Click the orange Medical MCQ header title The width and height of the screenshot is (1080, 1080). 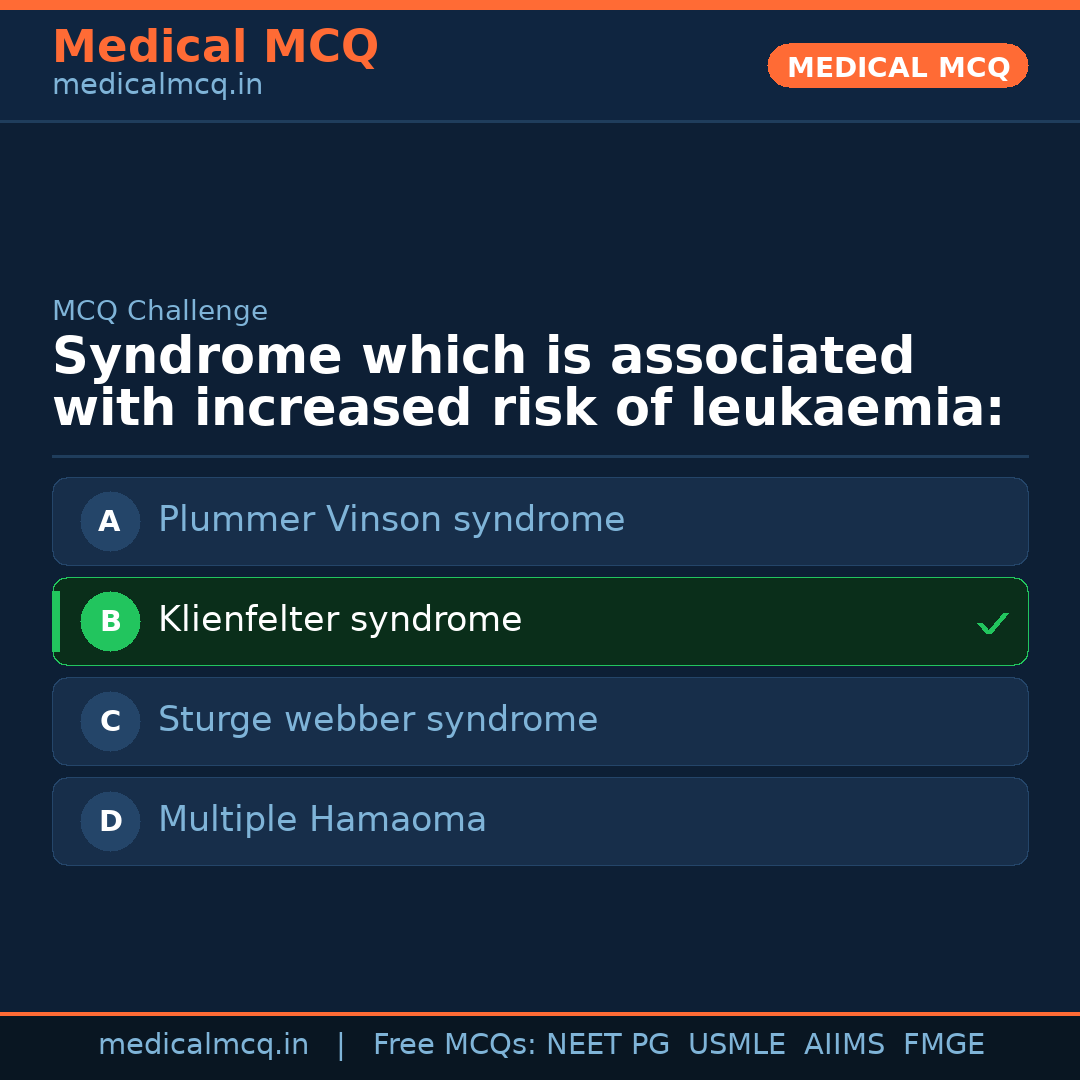tap(215, 47)
